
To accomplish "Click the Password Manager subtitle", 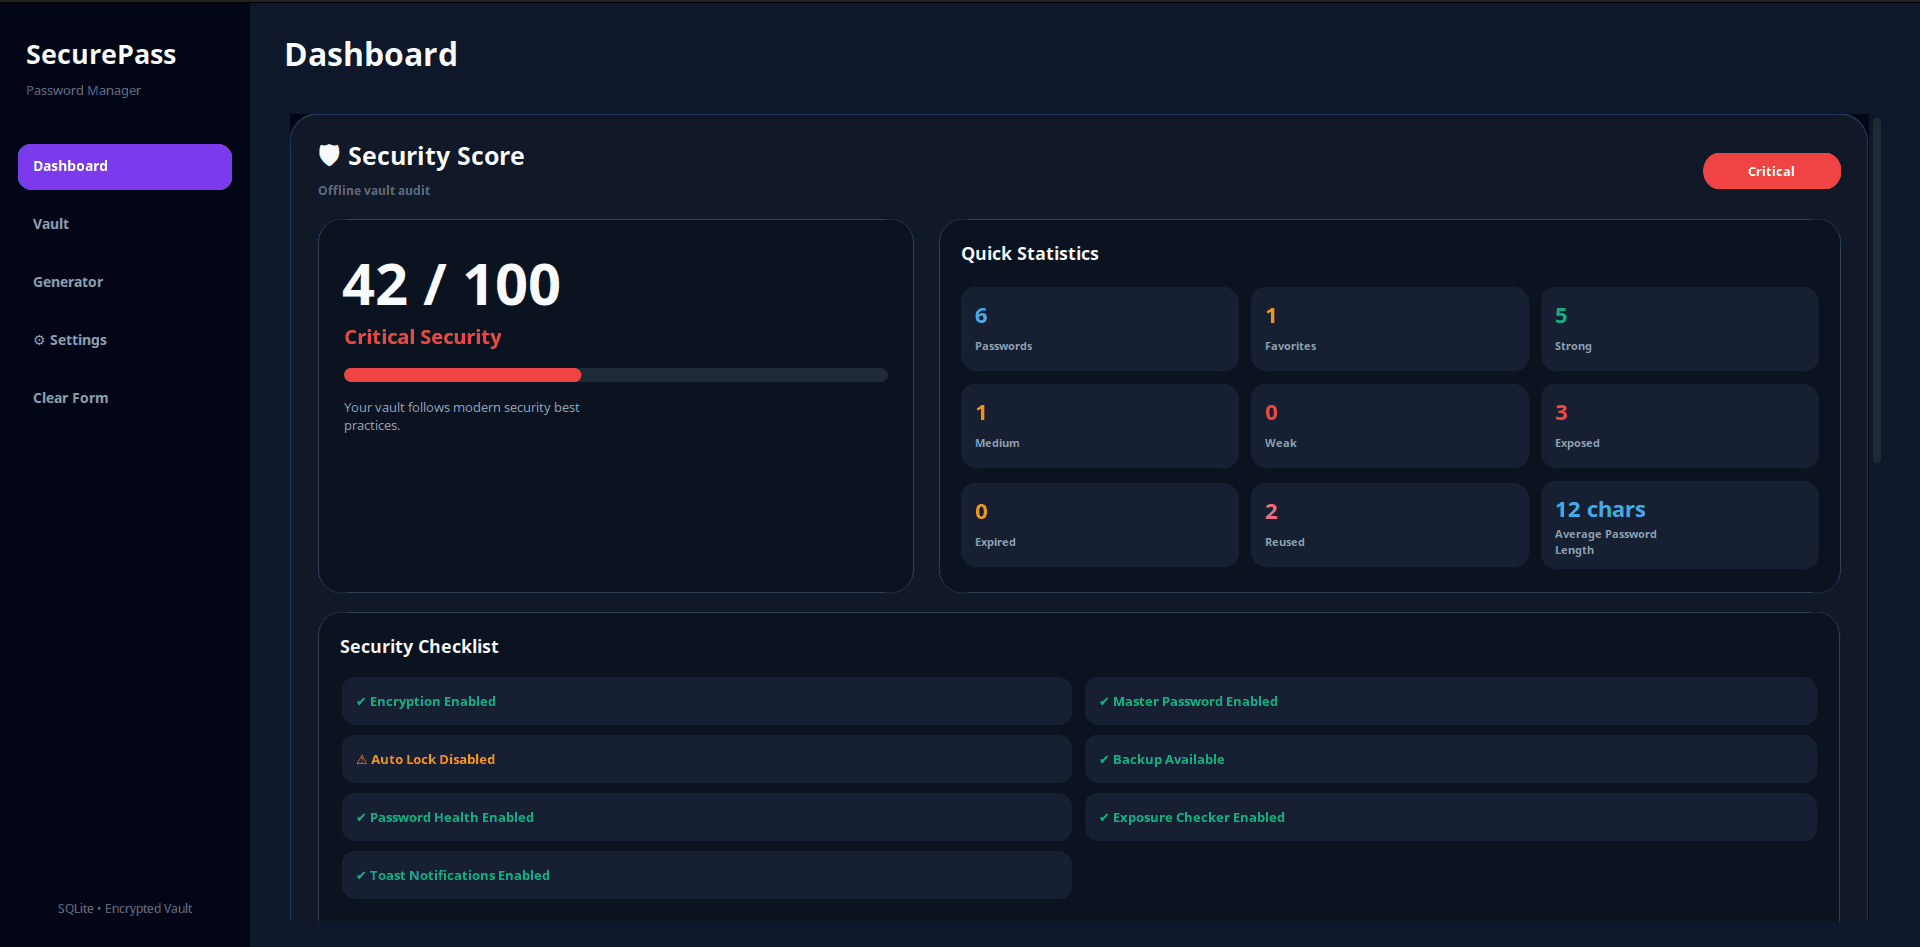I will 83,91.
